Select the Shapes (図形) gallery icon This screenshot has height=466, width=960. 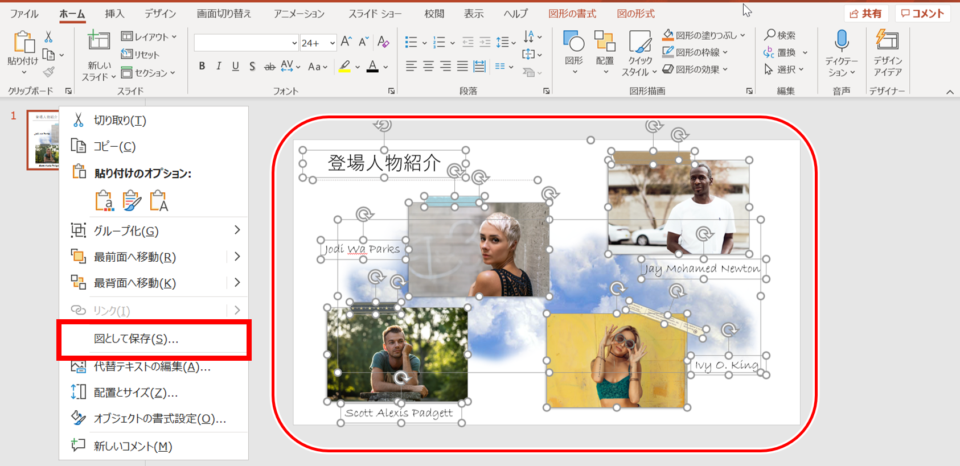(573, 42)
